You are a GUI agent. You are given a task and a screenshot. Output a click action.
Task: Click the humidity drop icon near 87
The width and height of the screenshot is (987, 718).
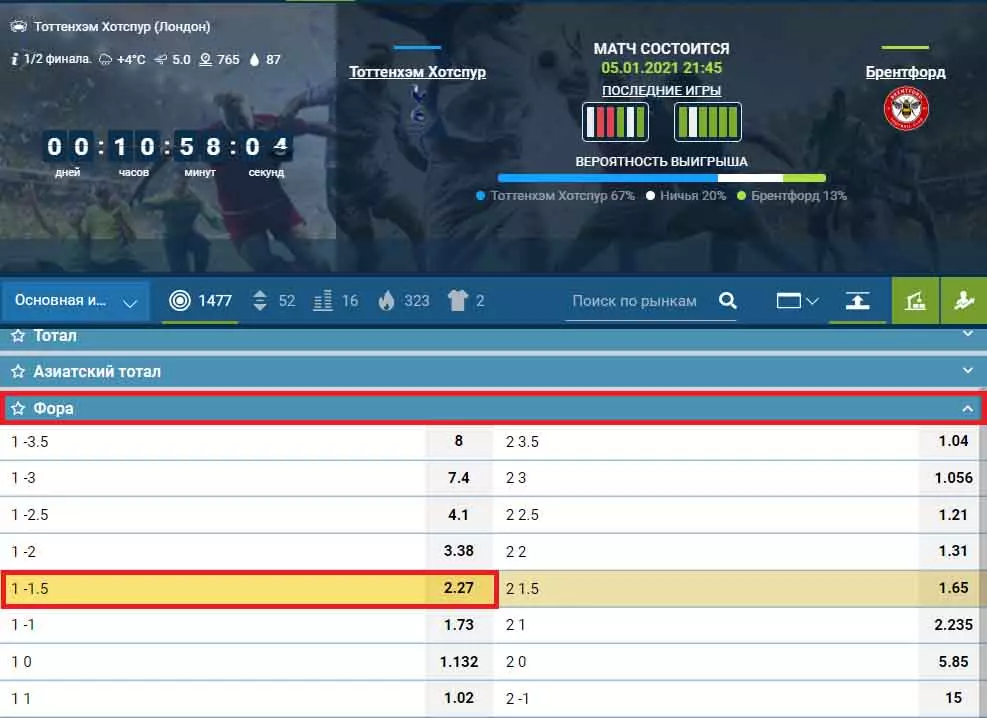(x=254, y=60)
